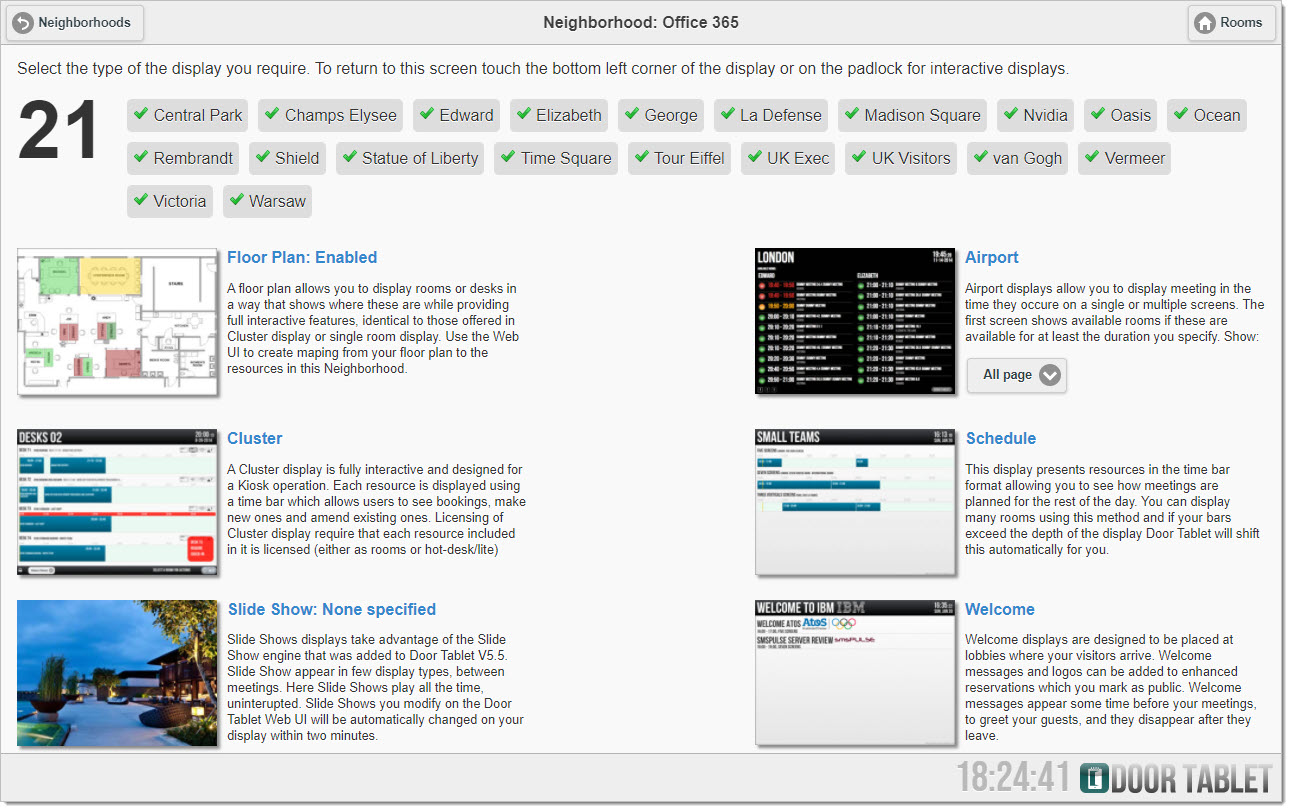Expand the All page dropdown
Viewport: 1290px width, 810px height.
click(x=1017, y=375)
